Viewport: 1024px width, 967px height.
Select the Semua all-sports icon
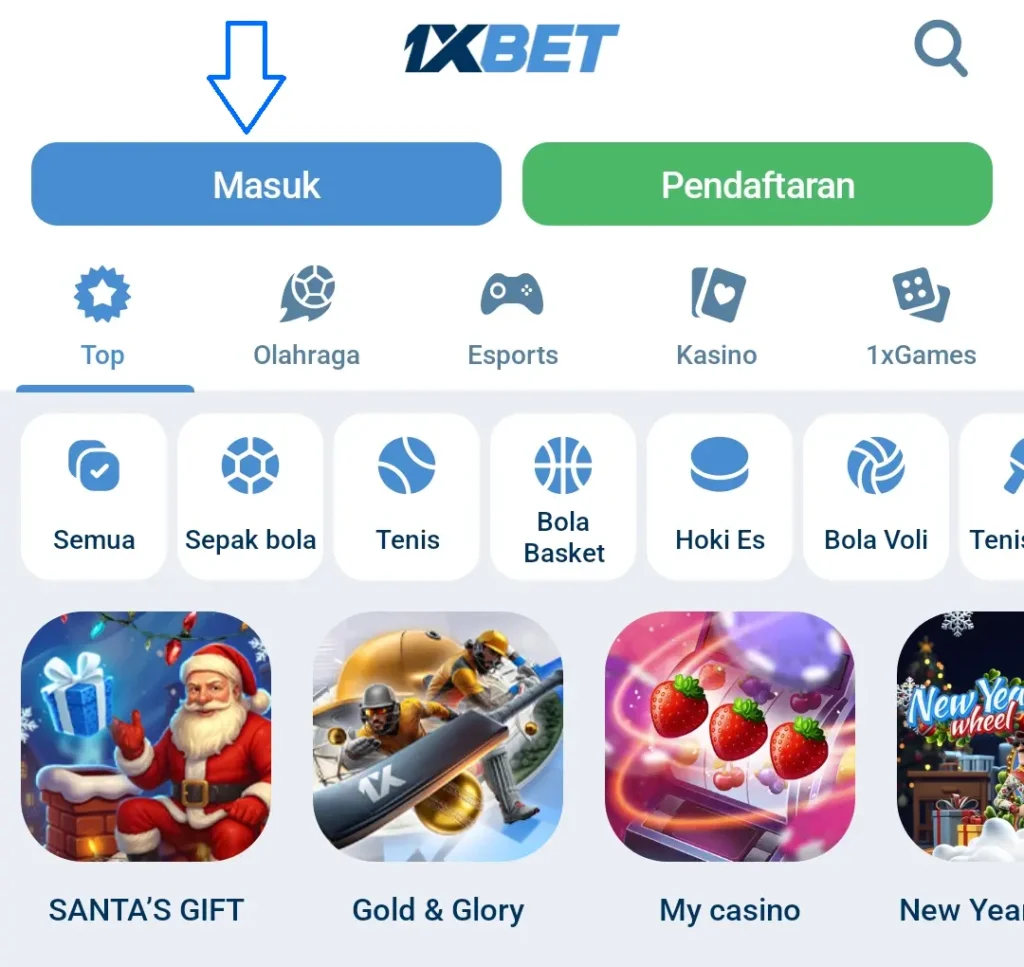click(94, 466)
